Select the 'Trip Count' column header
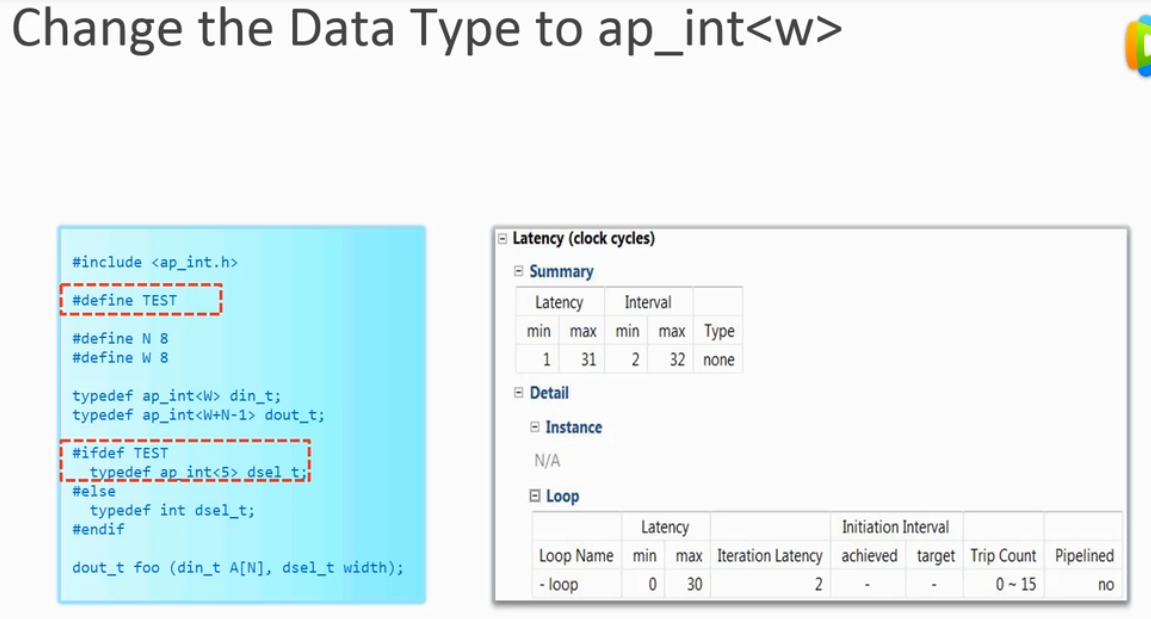Viewport: 1151px width, 619px height. 1003,555
